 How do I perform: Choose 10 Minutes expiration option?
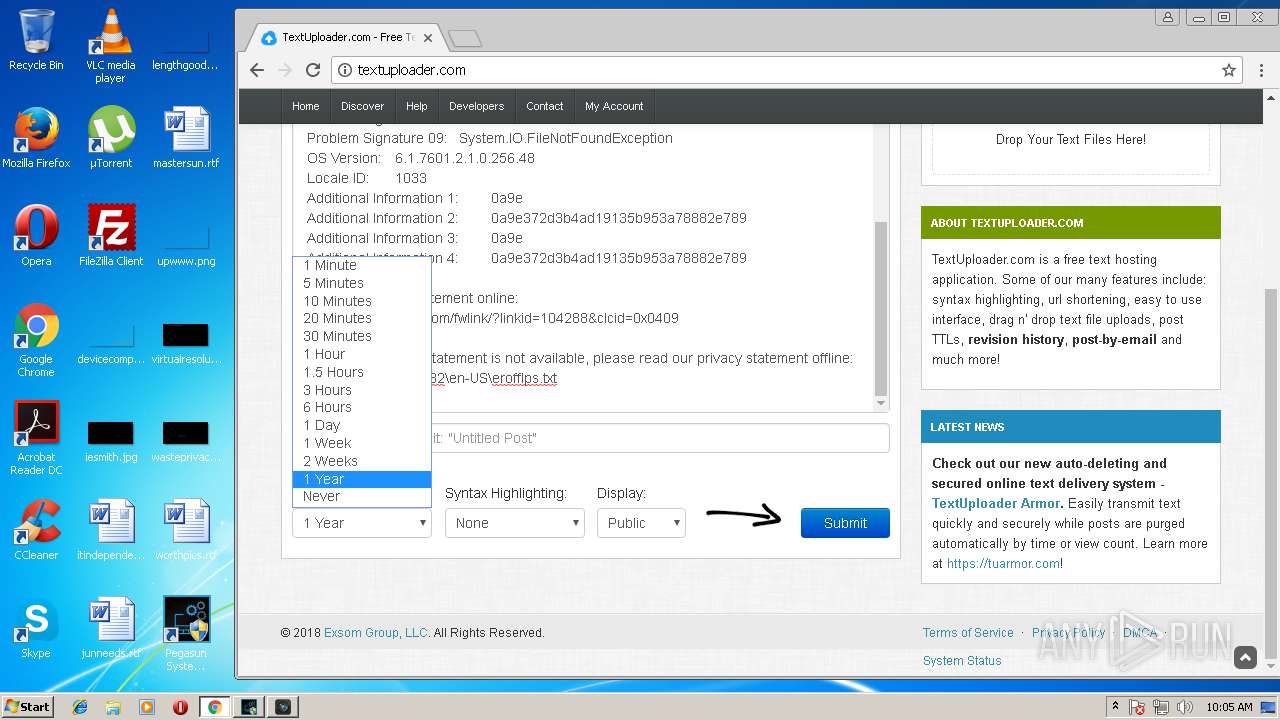click(362, 301)
